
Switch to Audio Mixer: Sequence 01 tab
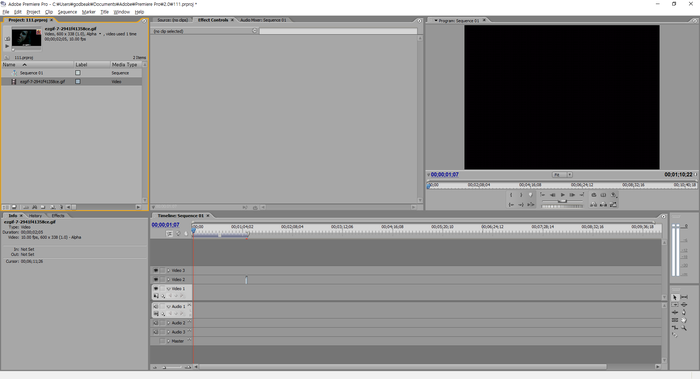tap(263, 20)
